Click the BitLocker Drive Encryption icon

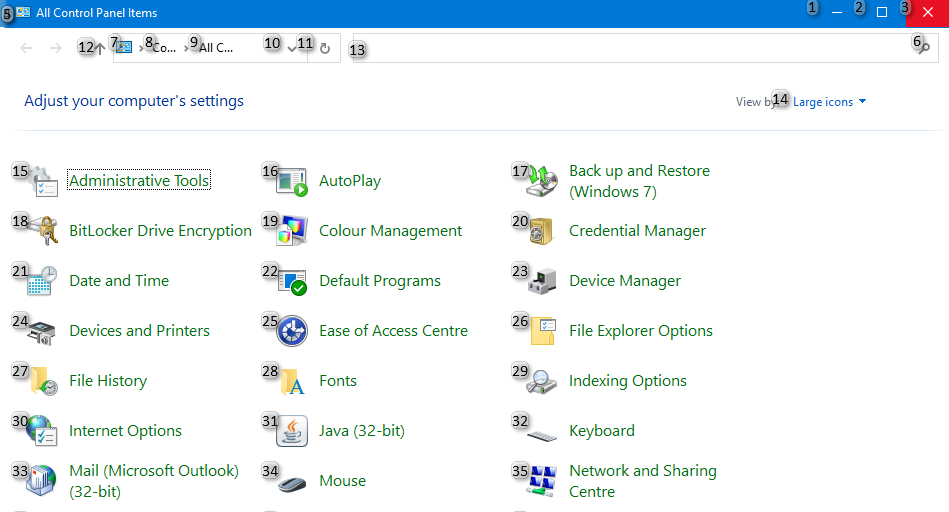pyautogui.click(x=42, y=231)
